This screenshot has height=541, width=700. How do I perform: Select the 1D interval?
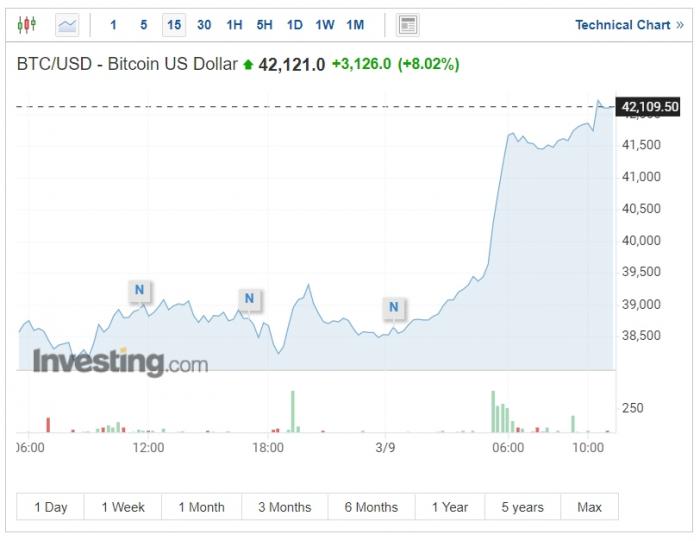coord(294,25)
